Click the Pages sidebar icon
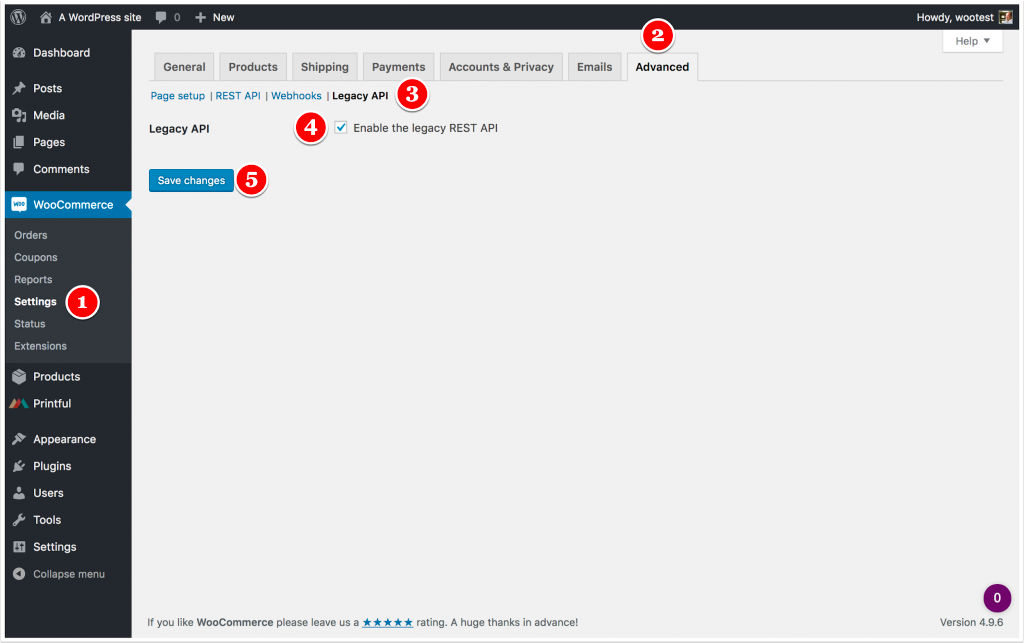 18,142
